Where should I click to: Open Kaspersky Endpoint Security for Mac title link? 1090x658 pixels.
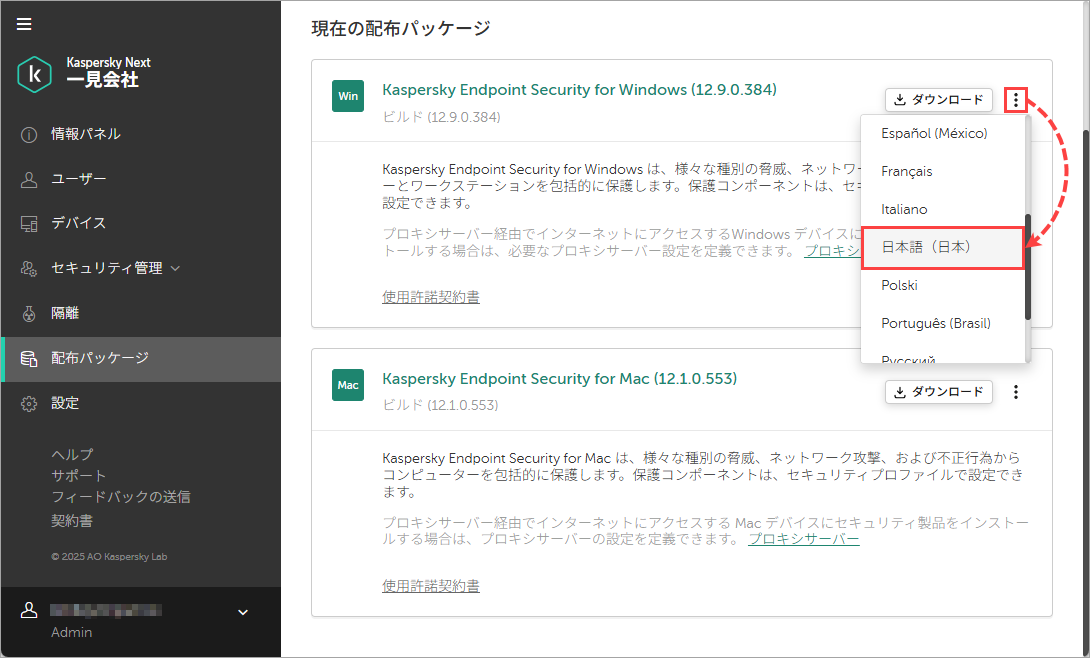[x=560, y=379]
